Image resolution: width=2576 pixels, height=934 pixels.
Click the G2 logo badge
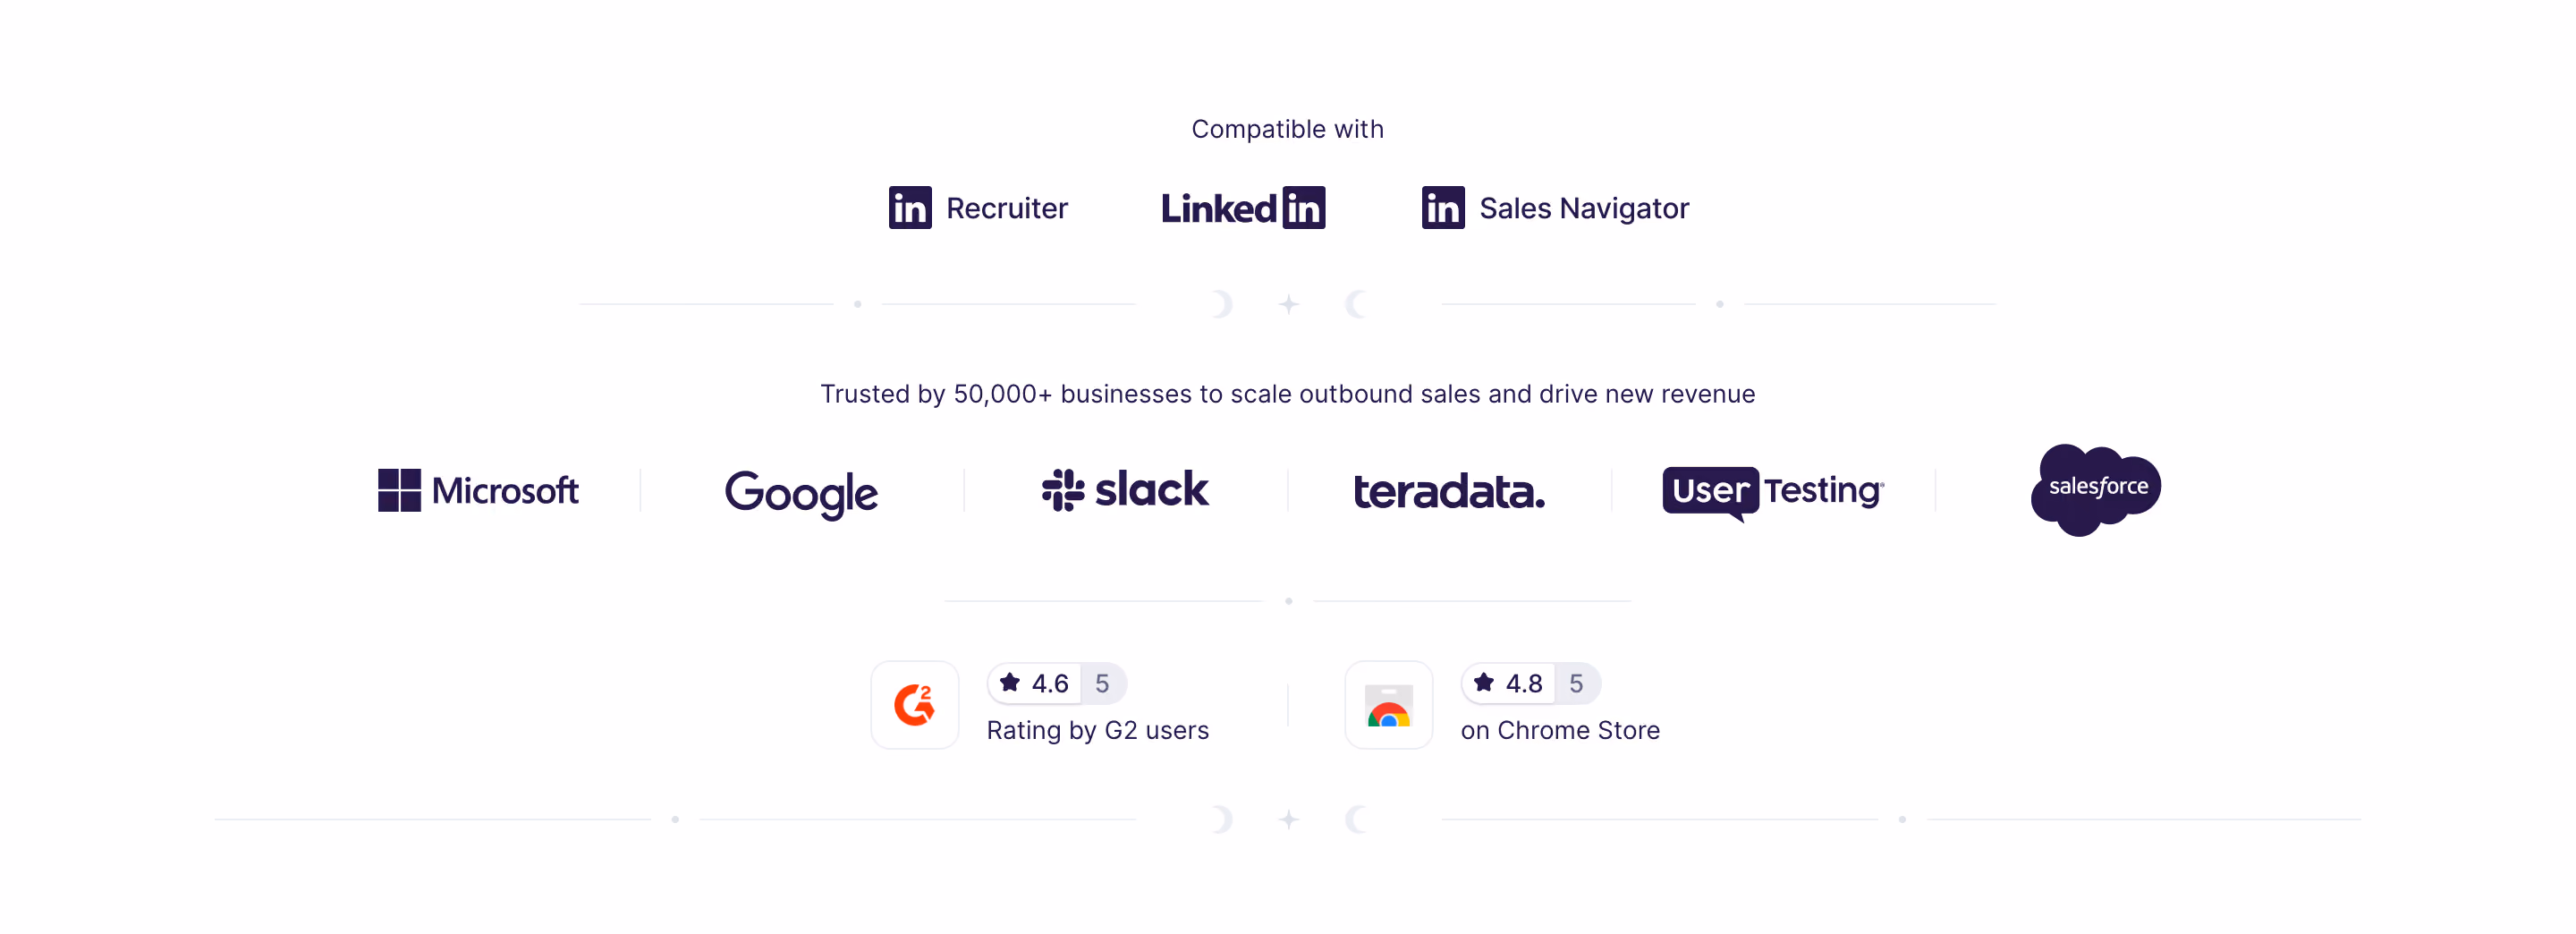click(x=915, y=705)
